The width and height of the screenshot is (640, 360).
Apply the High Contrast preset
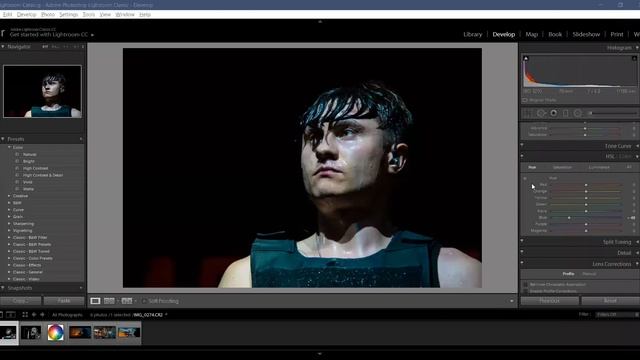35,168
